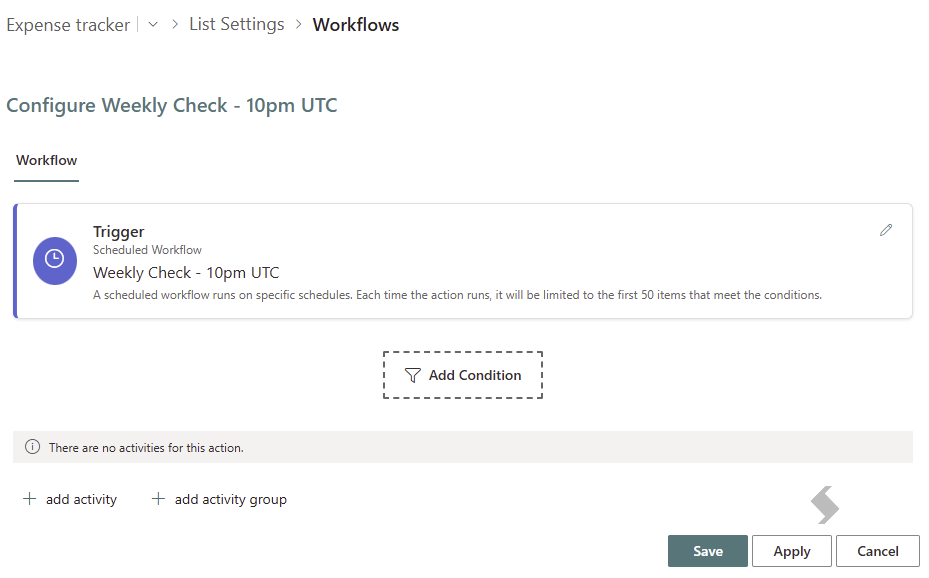This screenshot has width=929, height=578.
Task: Click the funnel icon in Add Condition
Action: 412,375
